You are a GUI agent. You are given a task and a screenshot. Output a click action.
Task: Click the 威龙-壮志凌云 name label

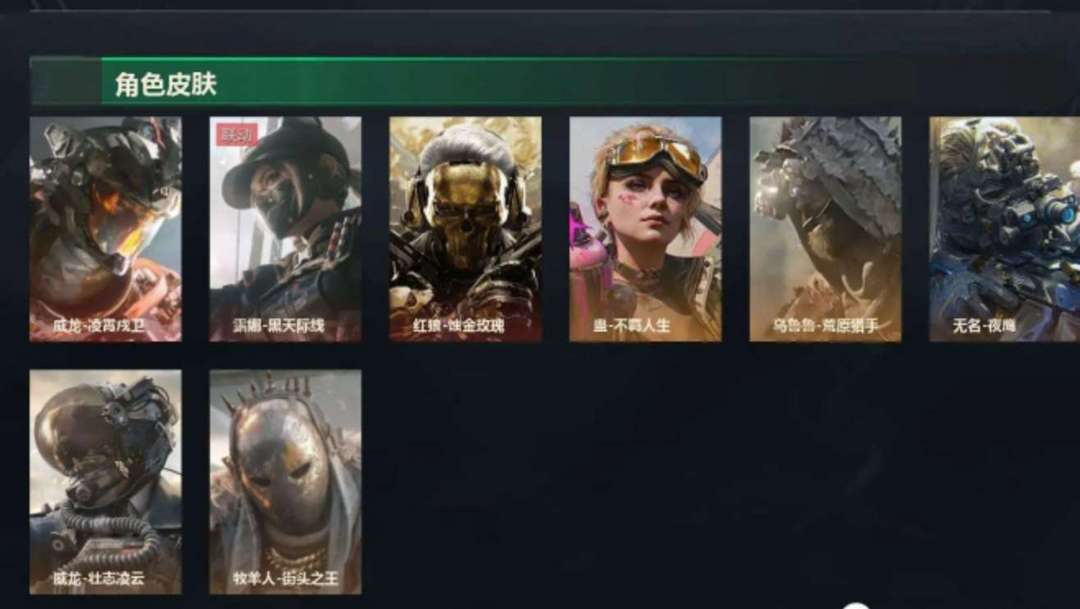tap(98, 578)
